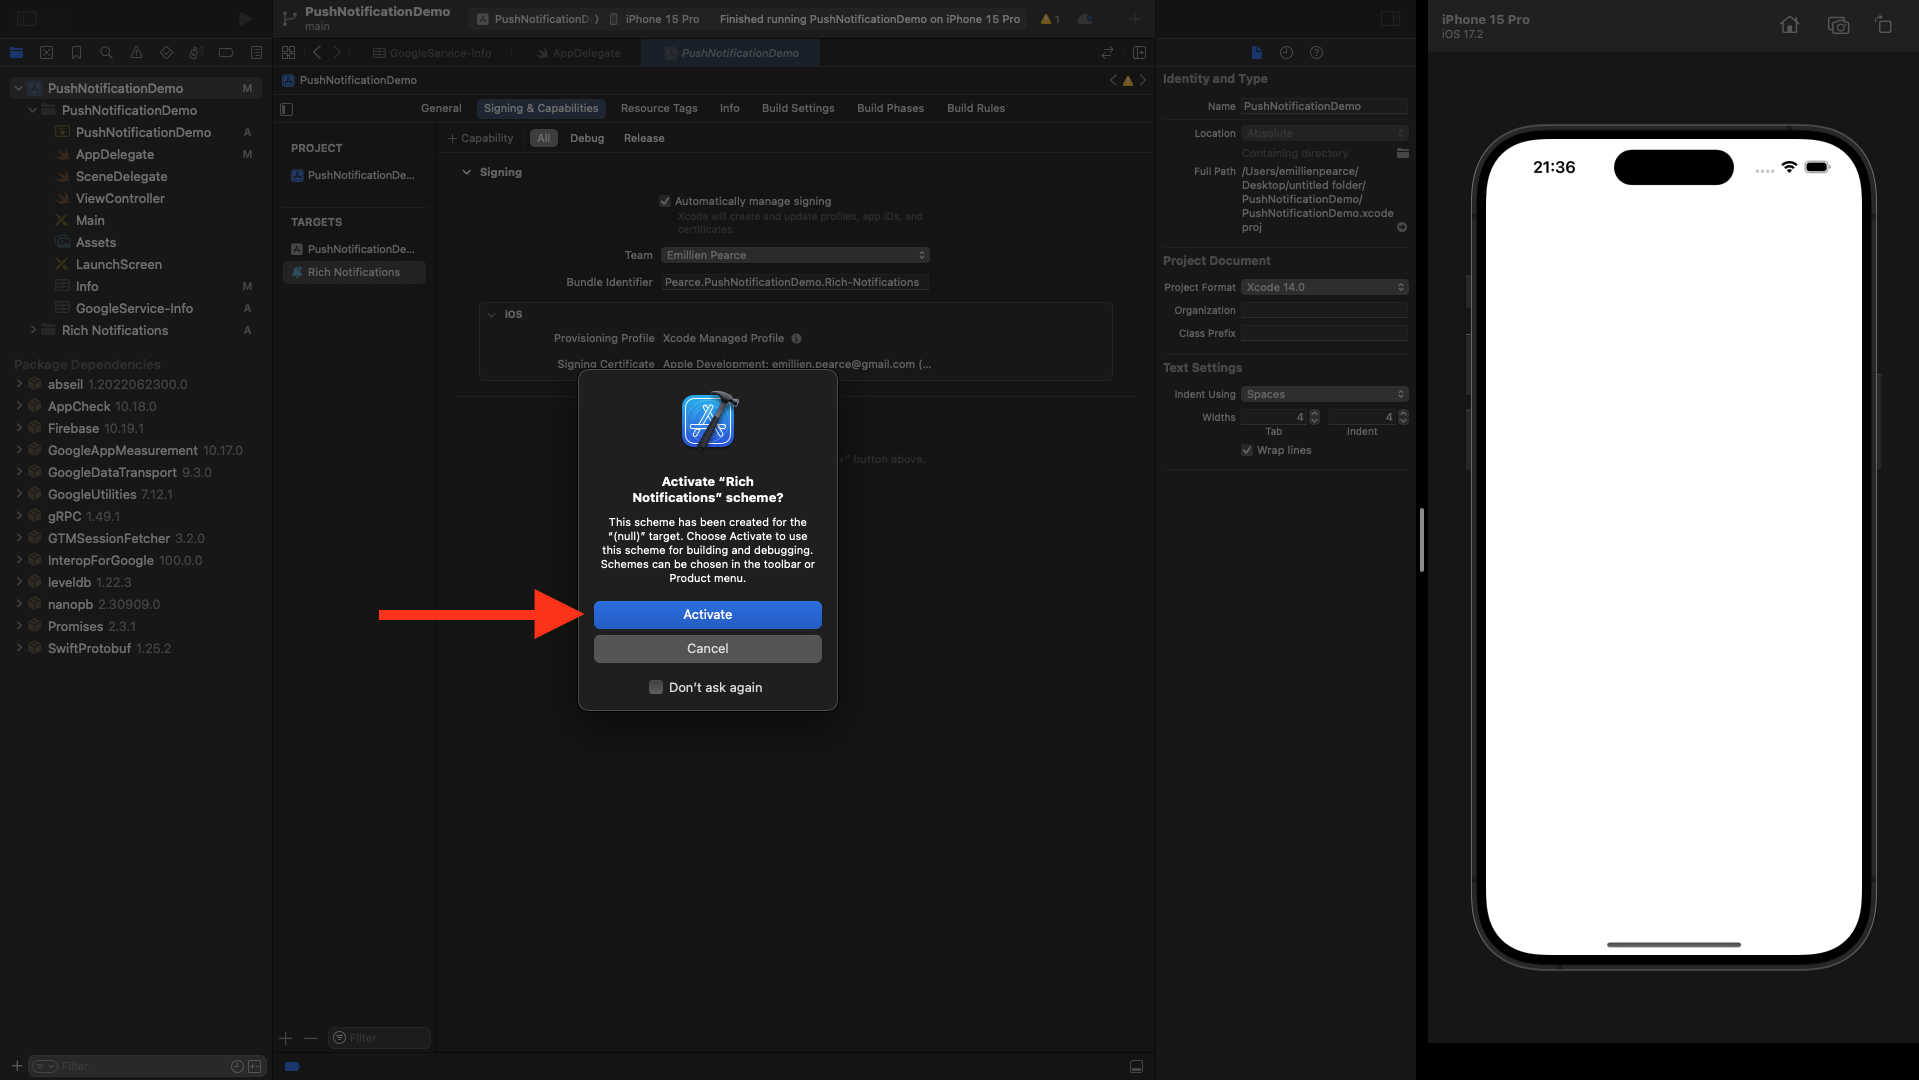Viewport: 1919px width, 1080px height.
Task: Show the File inspector icon
Action: click(x=1256, y=53)
